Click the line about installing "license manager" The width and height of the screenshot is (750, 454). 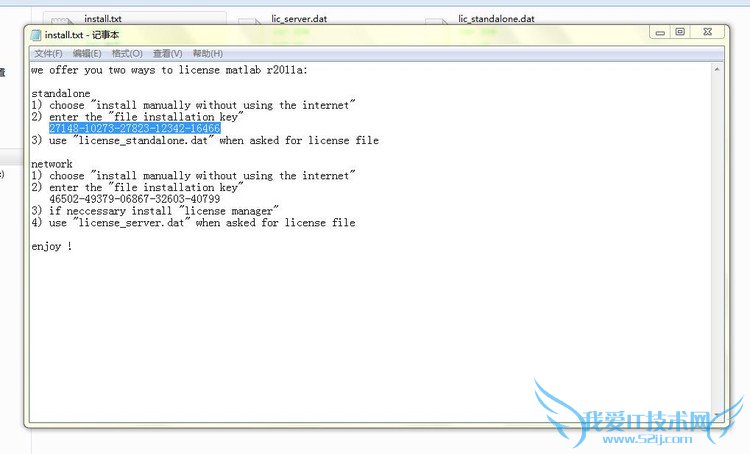coord(155,211)
